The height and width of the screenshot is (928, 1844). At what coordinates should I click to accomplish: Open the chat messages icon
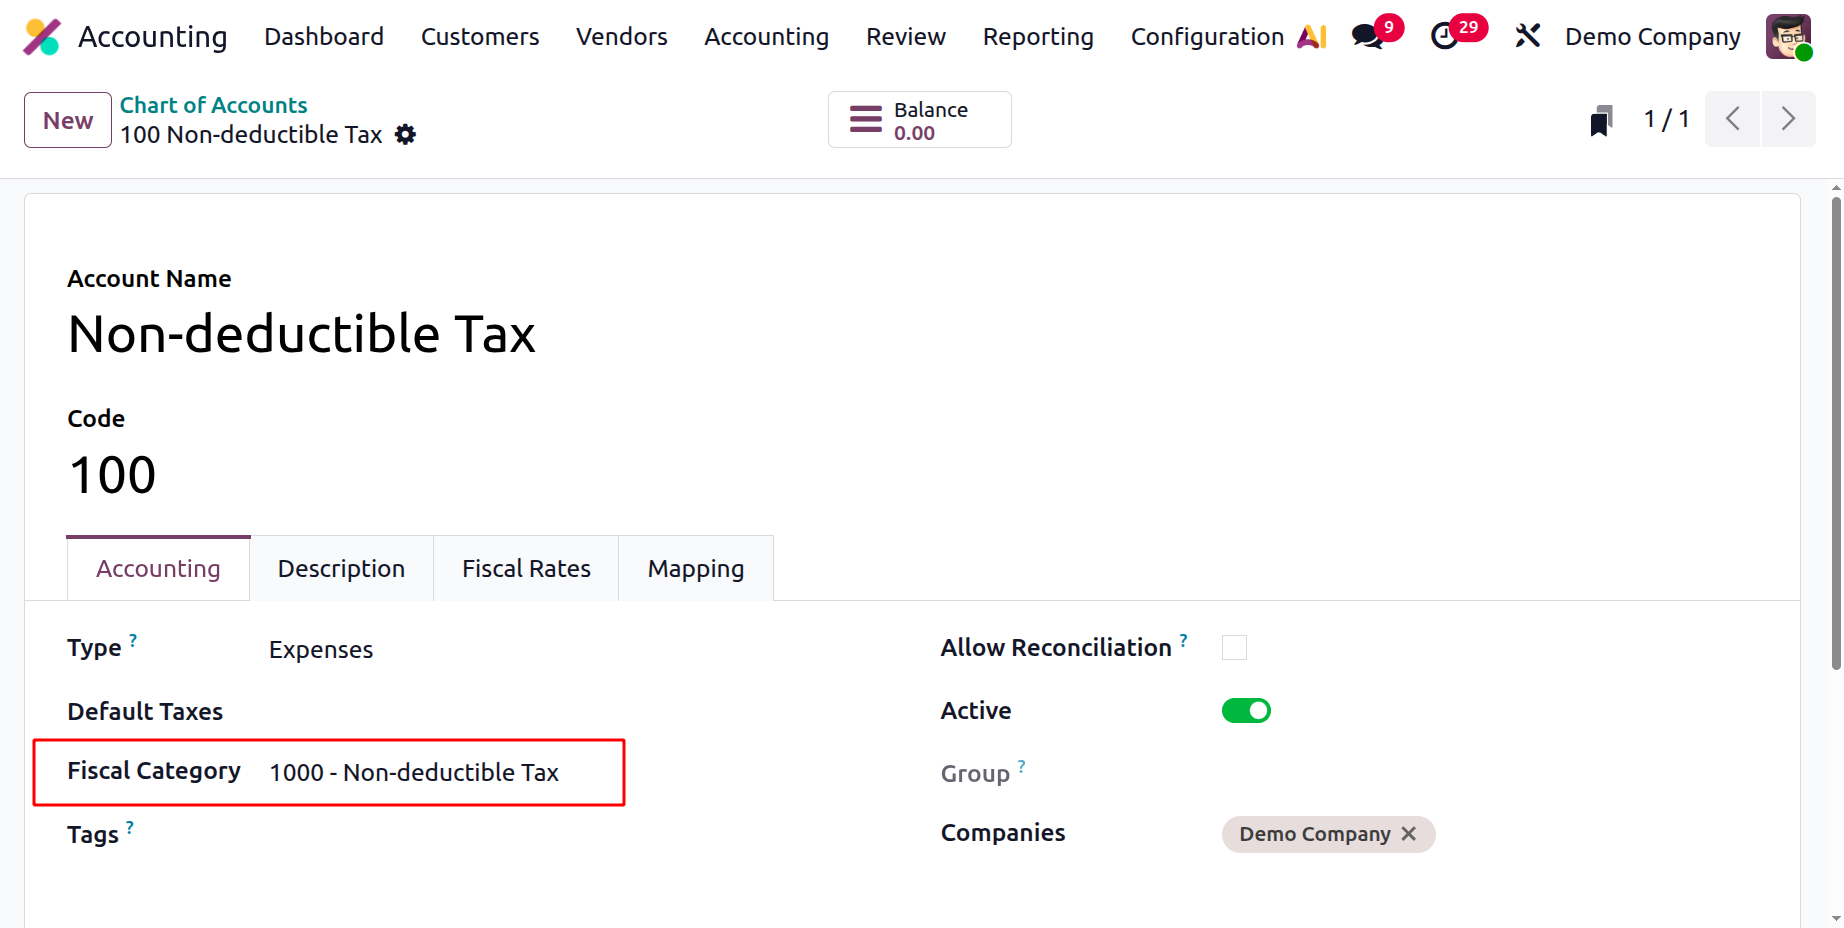1367,37
